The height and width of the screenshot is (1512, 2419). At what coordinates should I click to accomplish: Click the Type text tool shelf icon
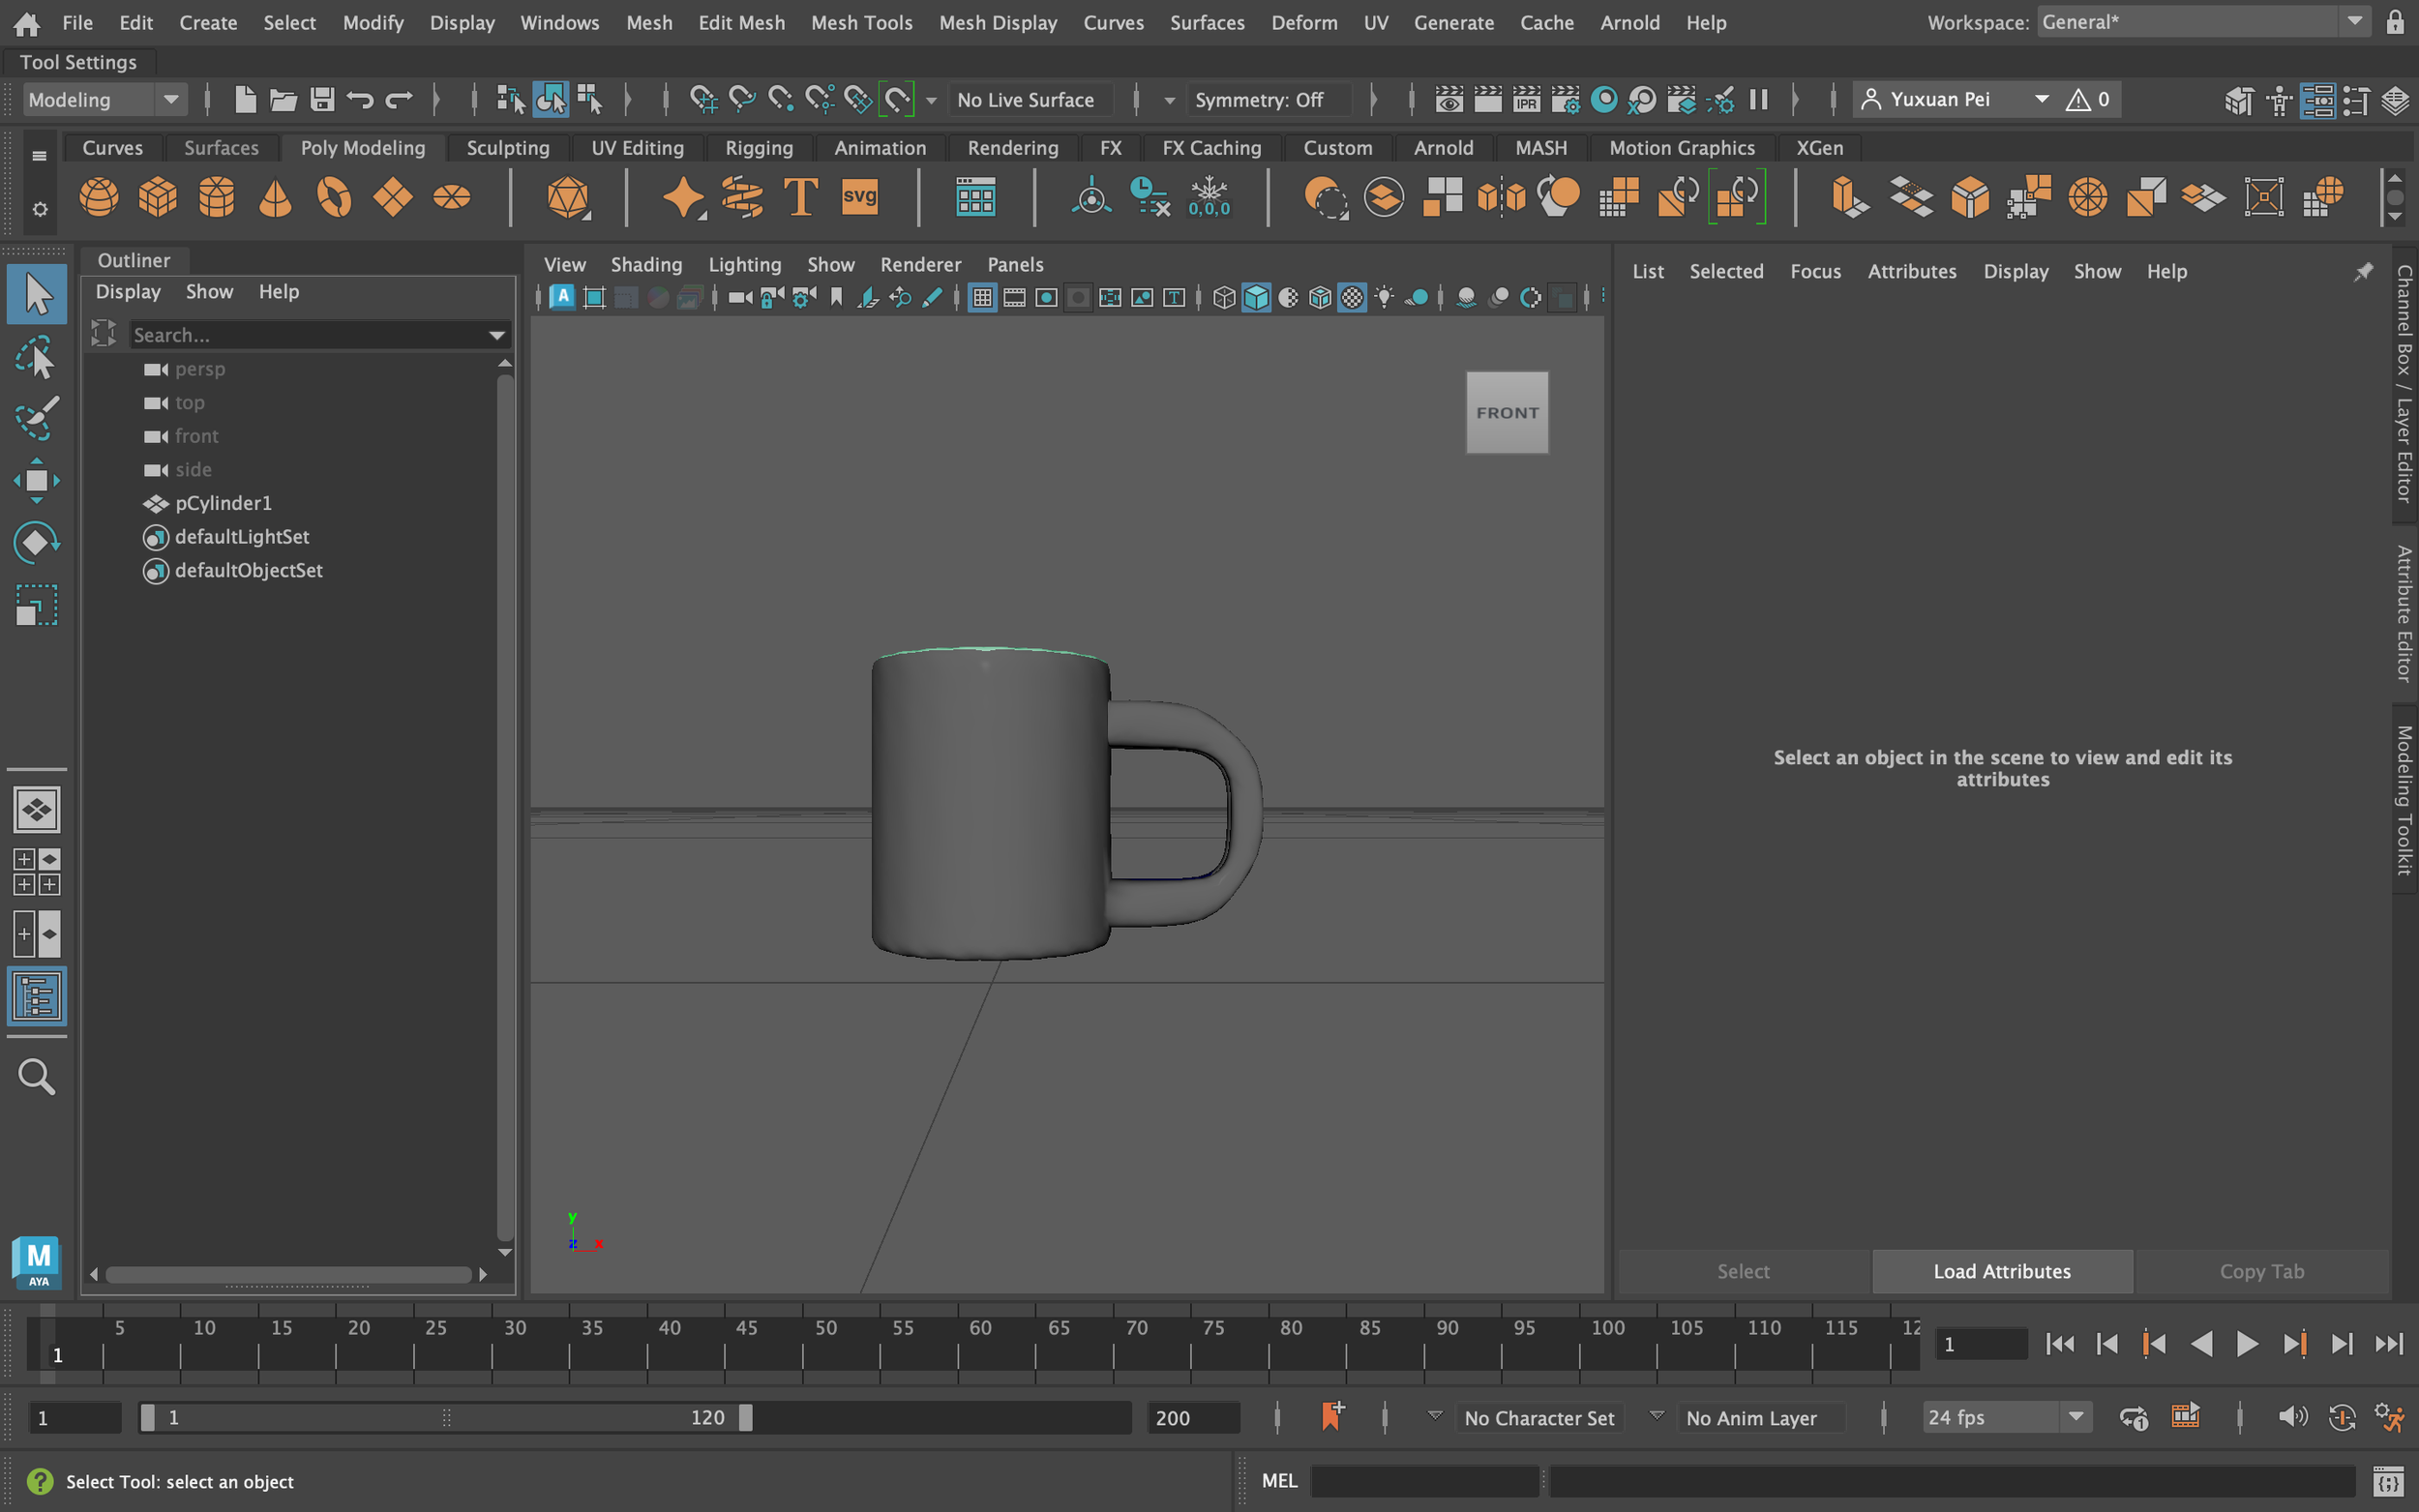(800, 197)
